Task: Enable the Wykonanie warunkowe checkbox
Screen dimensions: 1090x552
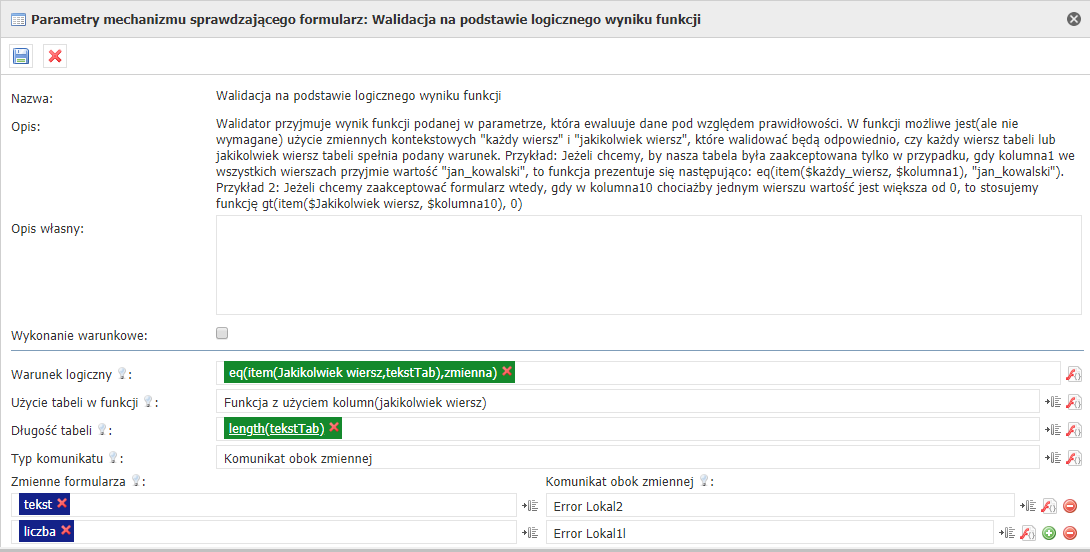Action: coord(223,333)
